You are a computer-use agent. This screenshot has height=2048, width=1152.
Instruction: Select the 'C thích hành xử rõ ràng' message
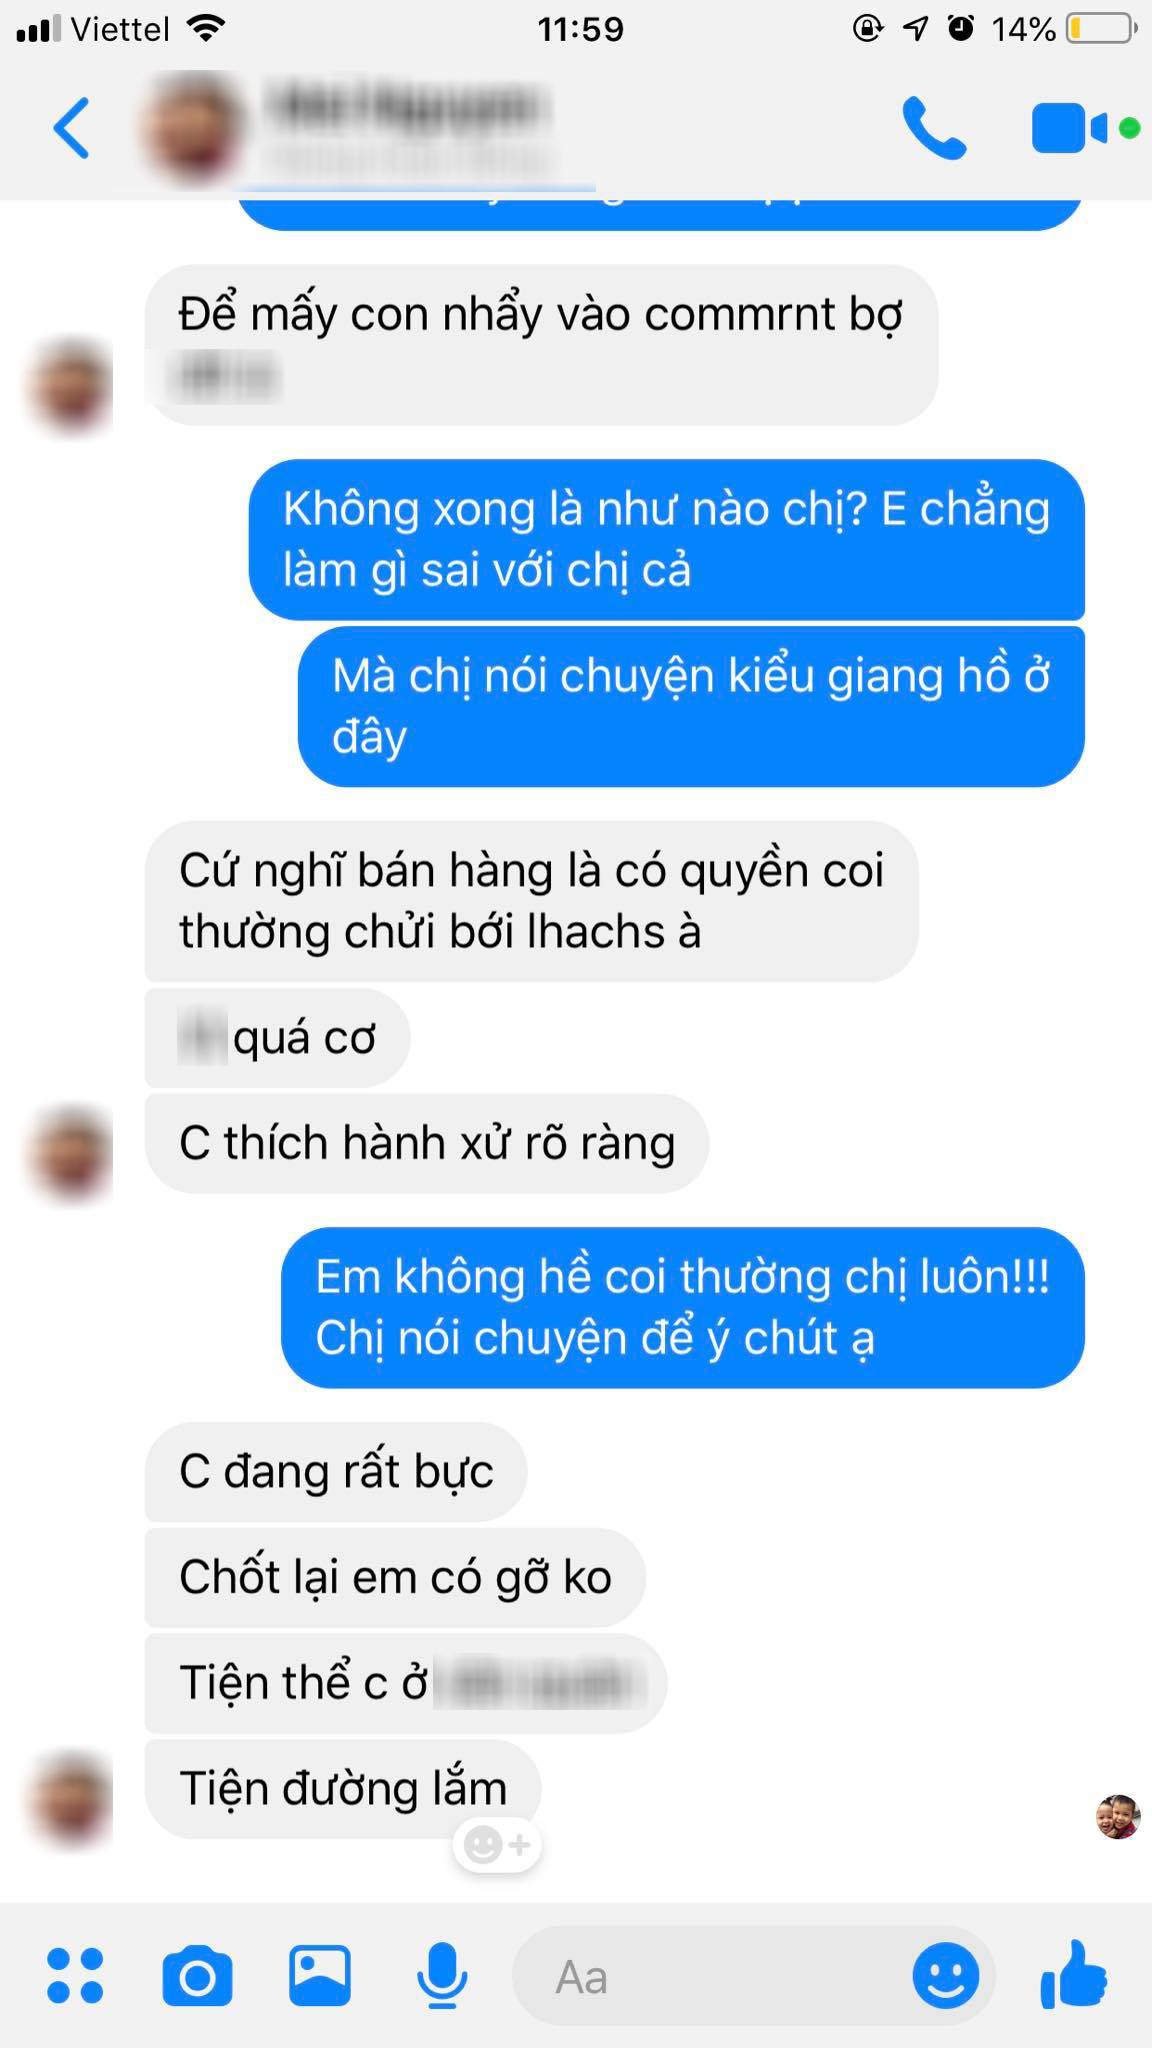click(x=427, y=1143)
